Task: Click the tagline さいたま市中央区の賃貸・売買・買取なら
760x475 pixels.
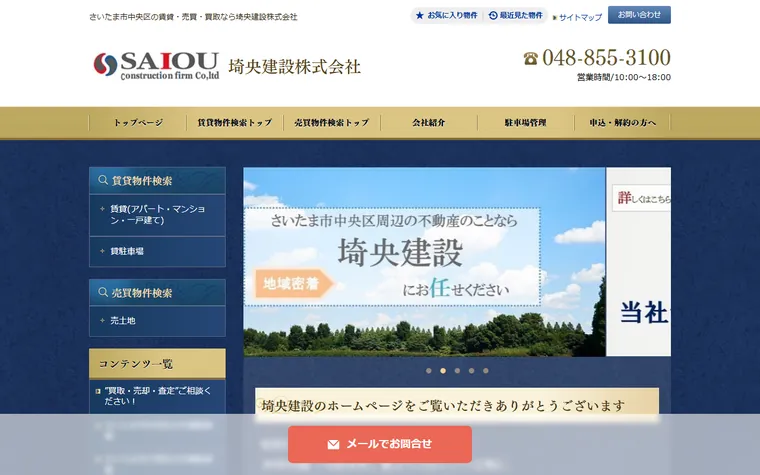Action: pyautogui.click(x=193, y=17)
